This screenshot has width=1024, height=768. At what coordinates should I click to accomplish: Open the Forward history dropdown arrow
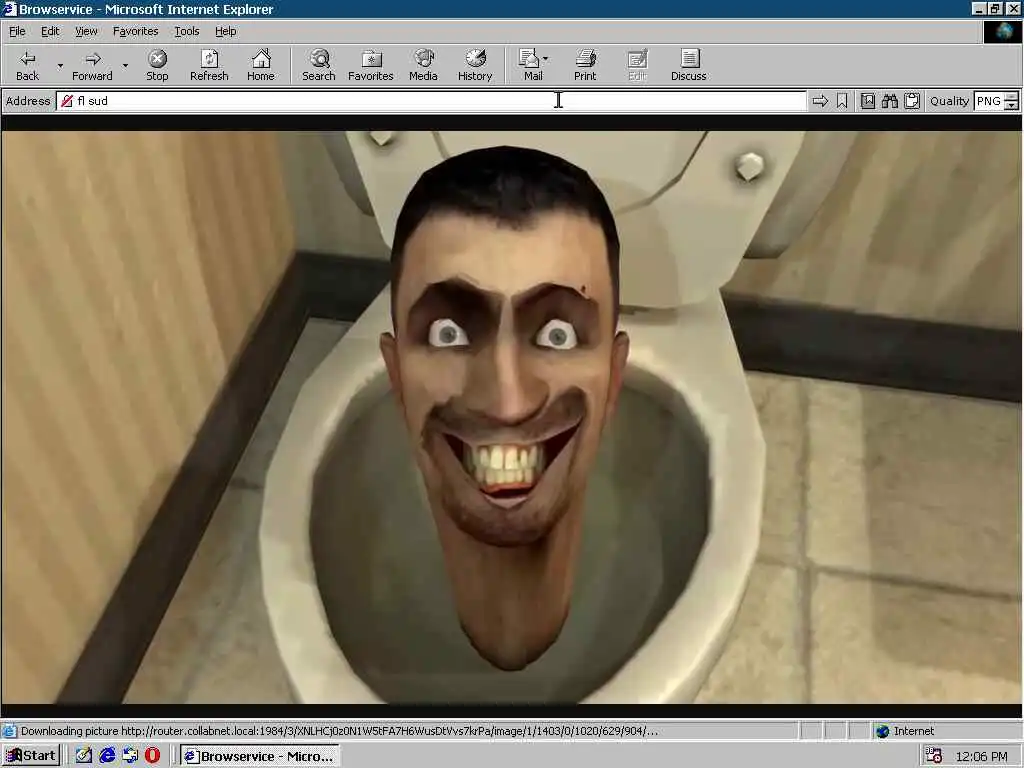coord(125,65)
